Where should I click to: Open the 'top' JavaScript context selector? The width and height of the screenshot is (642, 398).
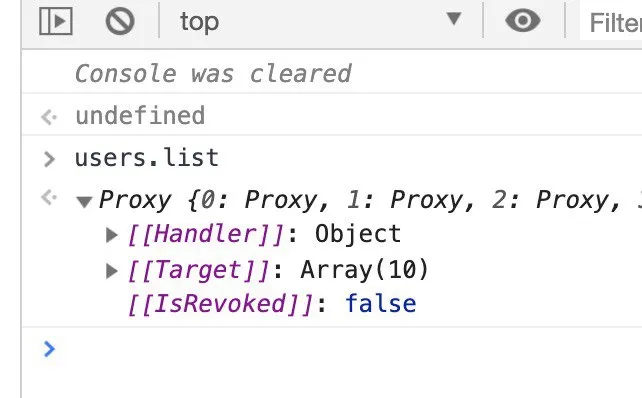[321, 21]
